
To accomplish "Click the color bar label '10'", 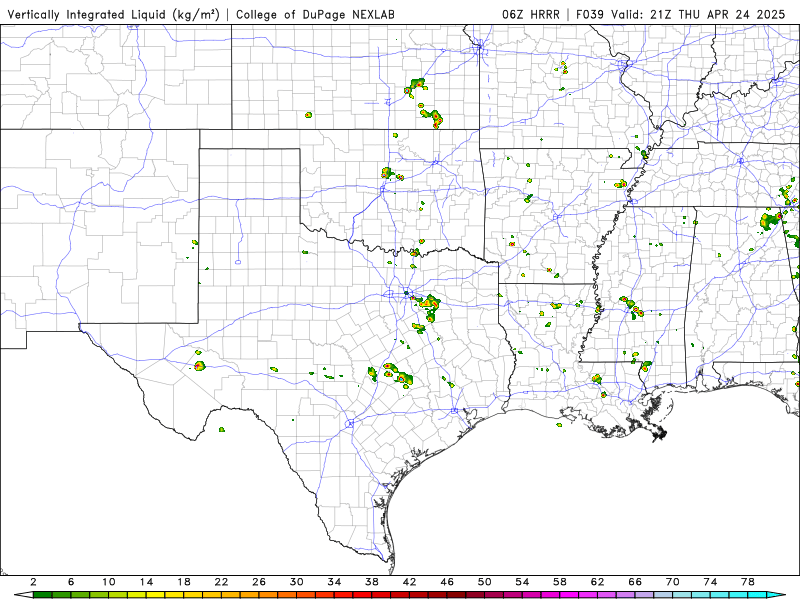I will click(109, 582).
